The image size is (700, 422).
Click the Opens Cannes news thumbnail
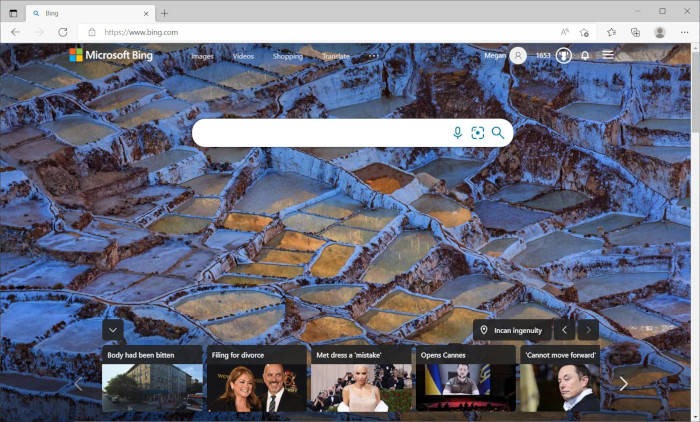(x=466, y=387)
